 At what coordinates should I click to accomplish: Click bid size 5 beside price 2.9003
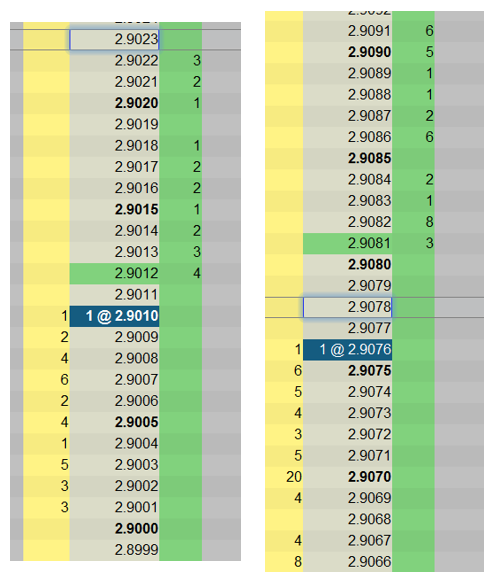tap(64, 465)
